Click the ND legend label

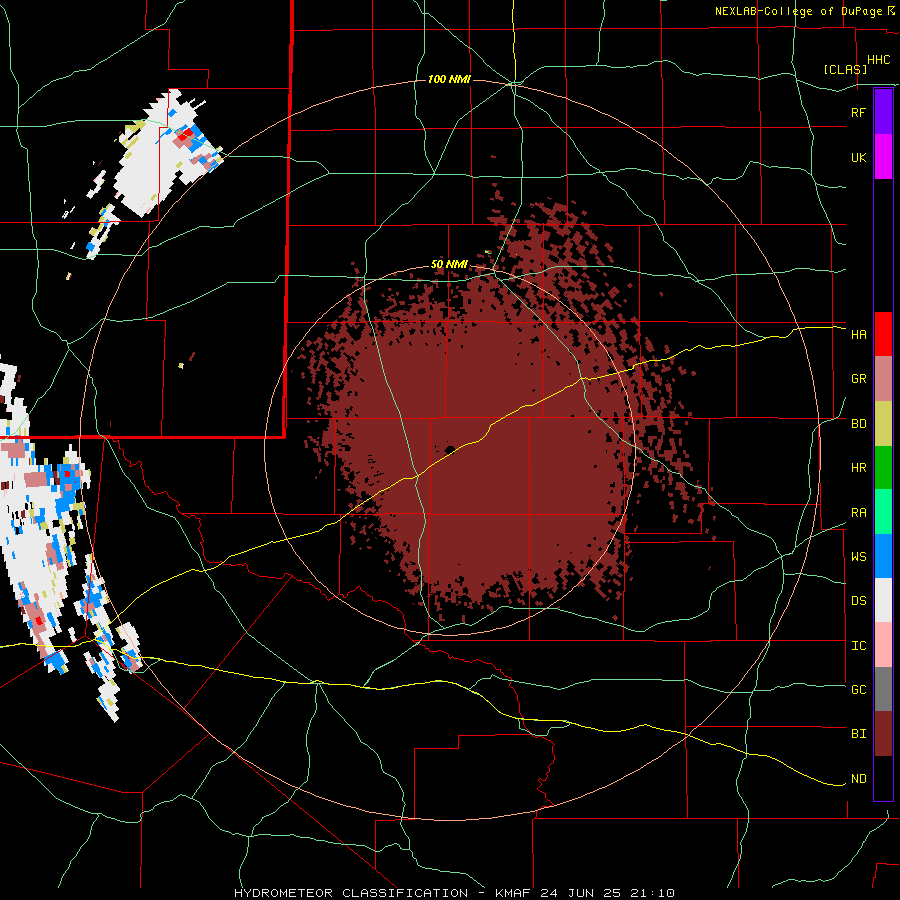858,779
